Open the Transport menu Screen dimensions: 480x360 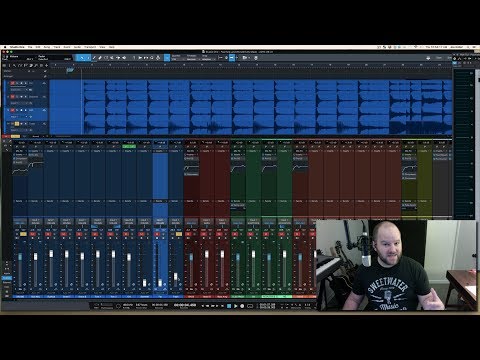[x=90, y=47]
